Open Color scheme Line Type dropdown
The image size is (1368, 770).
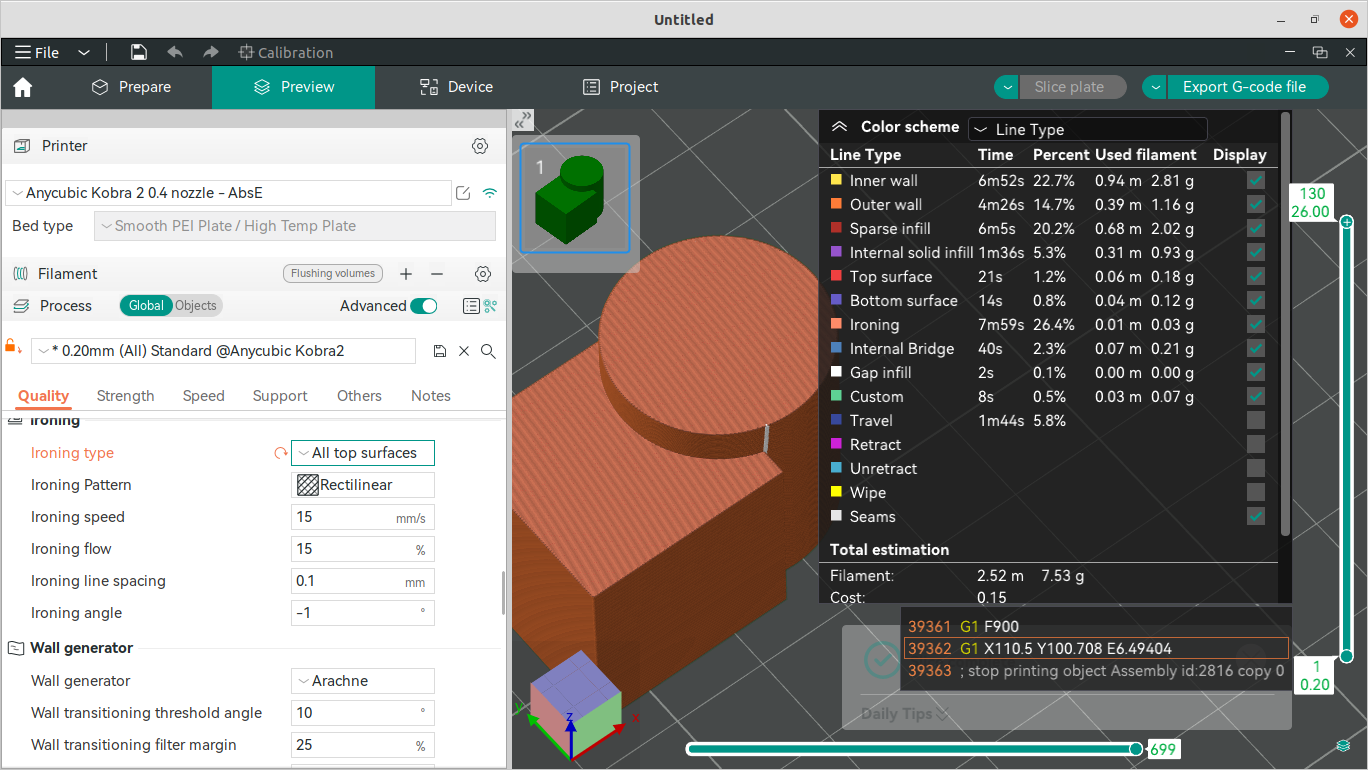coord(1087,130)
